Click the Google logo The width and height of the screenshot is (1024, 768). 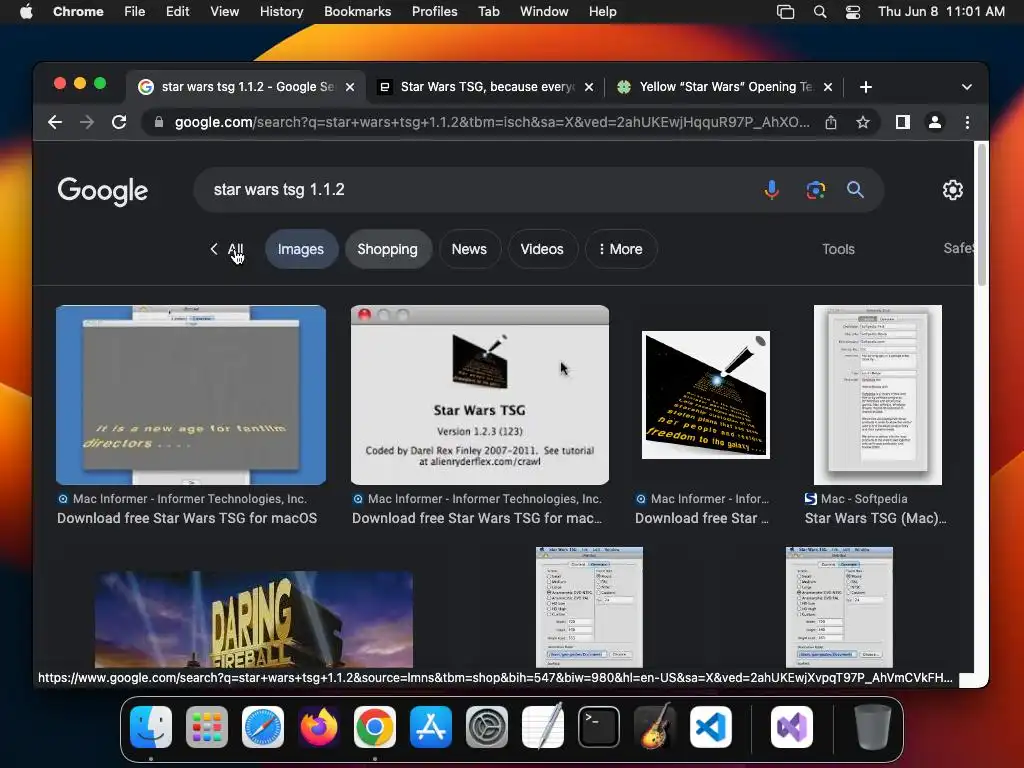103,191
